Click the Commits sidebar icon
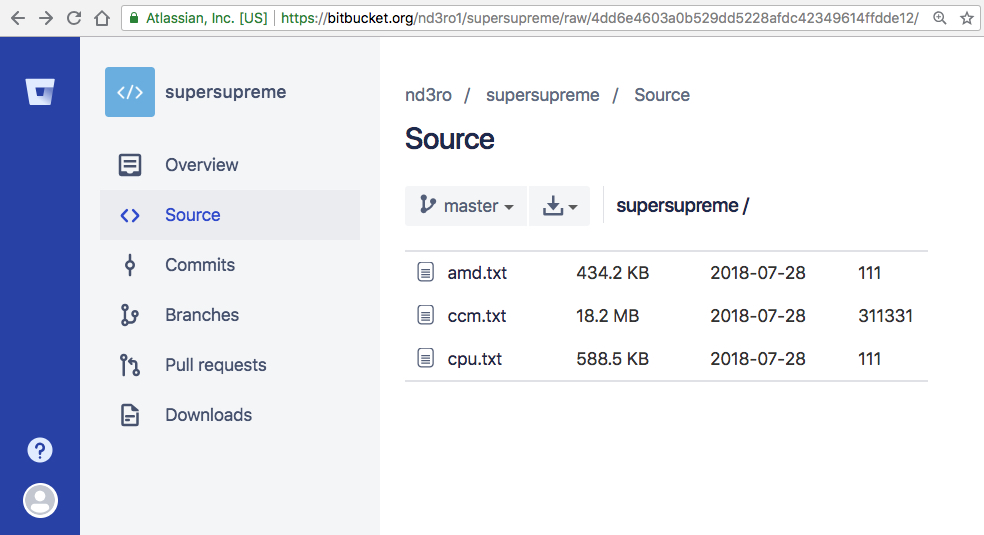Viewport: 984px width, 535px height. point(130,265)
